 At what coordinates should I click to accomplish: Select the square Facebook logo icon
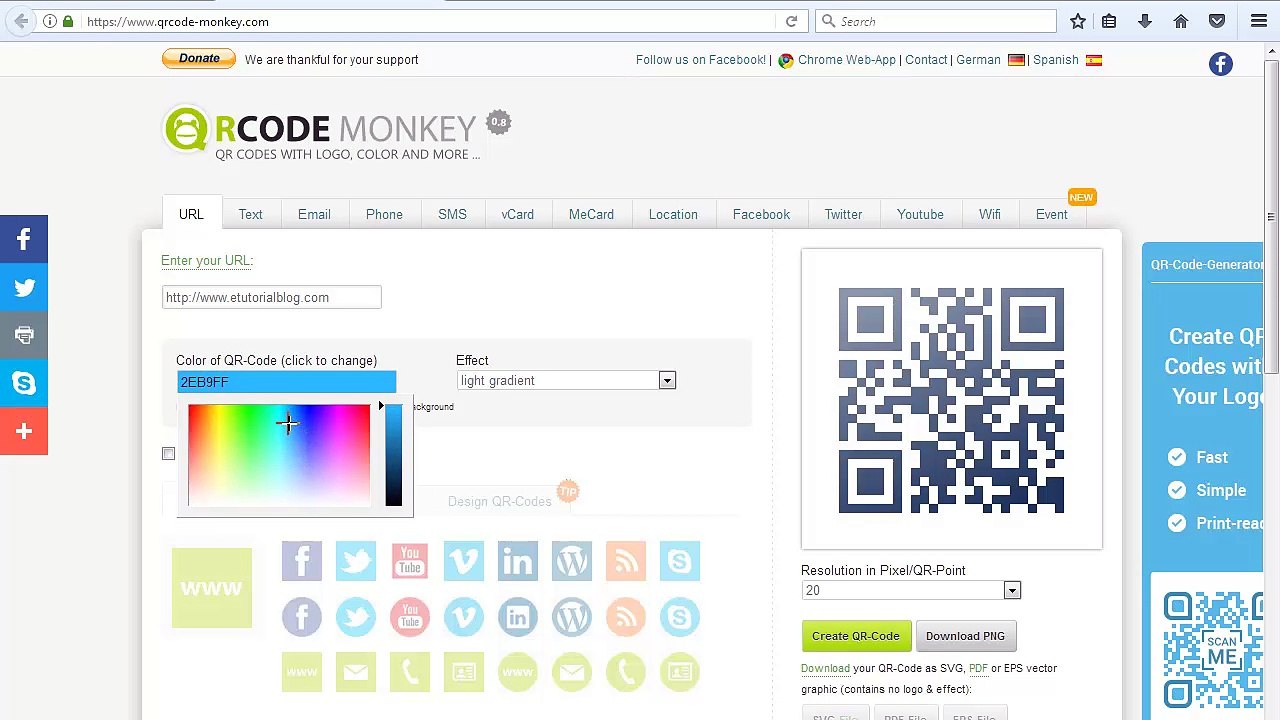[x=301, y=561]
